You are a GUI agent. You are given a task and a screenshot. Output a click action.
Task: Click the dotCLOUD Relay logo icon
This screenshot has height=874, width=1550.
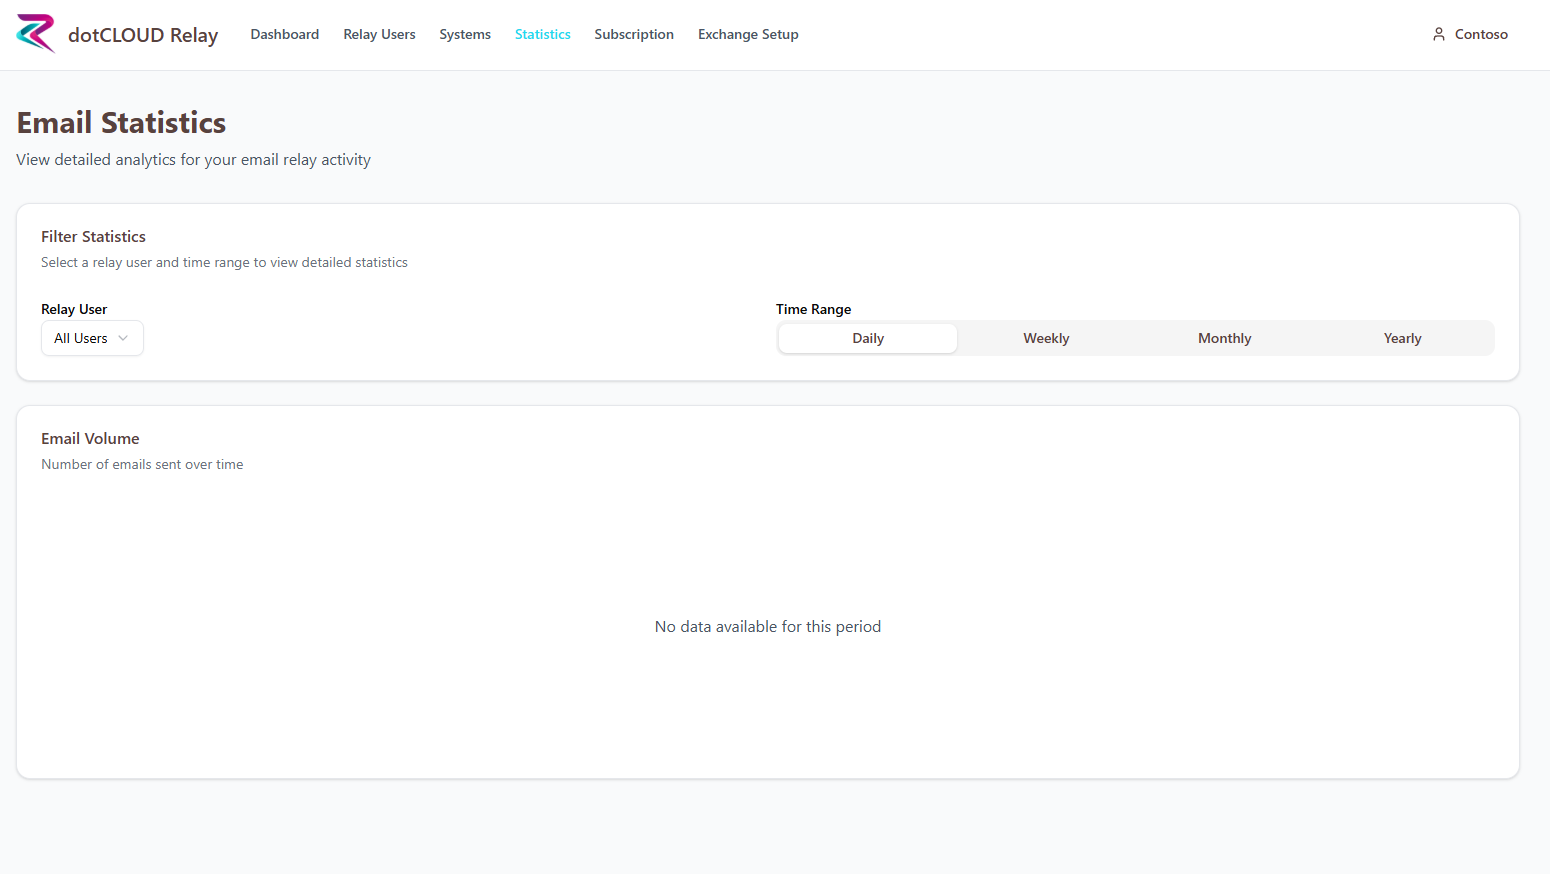36,34
